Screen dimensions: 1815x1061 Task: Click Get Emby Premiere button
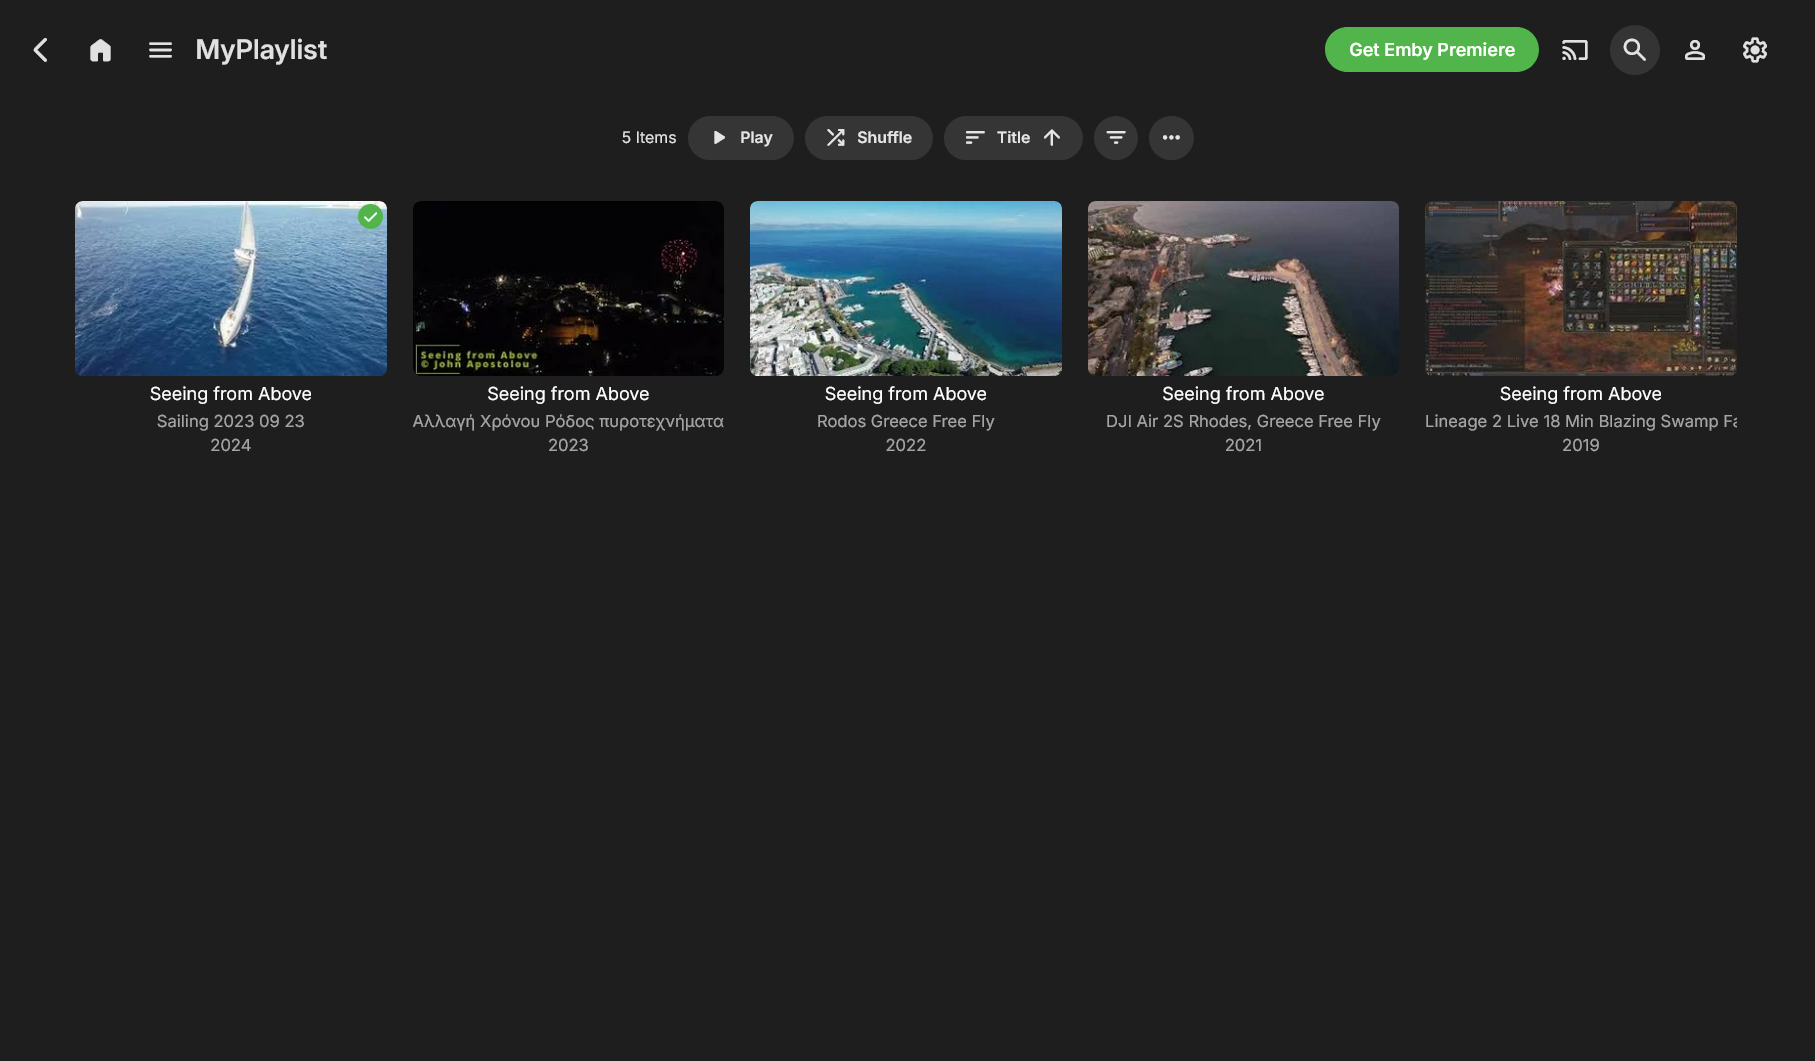coord(1431,50)
